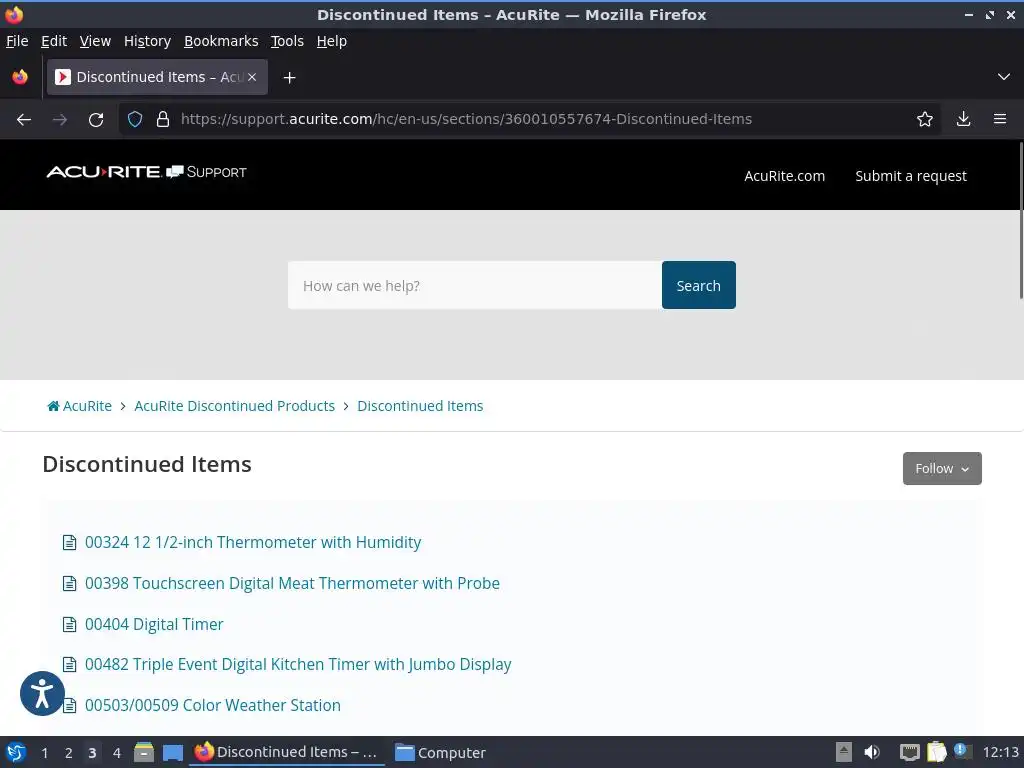Click the show desktop taskbar icon

tap(172, 753)
